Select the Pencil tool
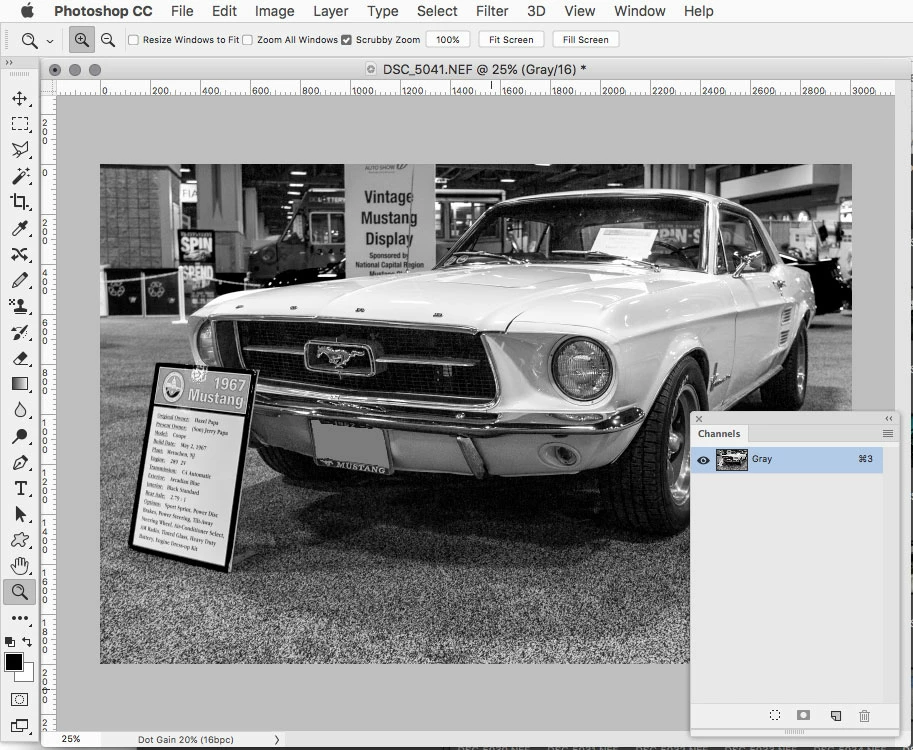The width and height of the screenshot is (913, 750). pyautogui.click(x=20, y=280)
